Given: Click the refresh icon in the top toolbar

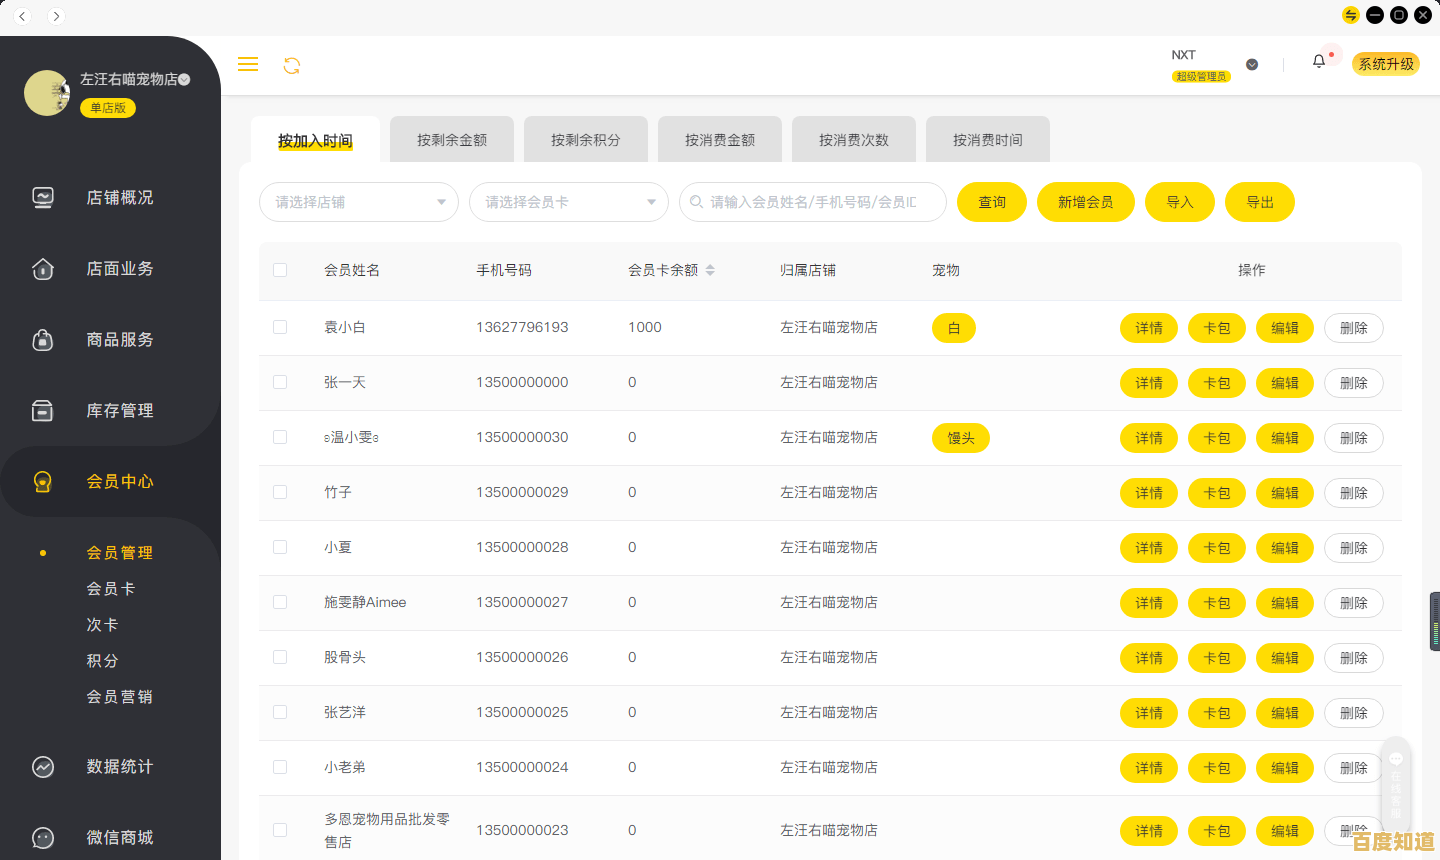Looking at the screenshot, I should click(x=291, y=64).
